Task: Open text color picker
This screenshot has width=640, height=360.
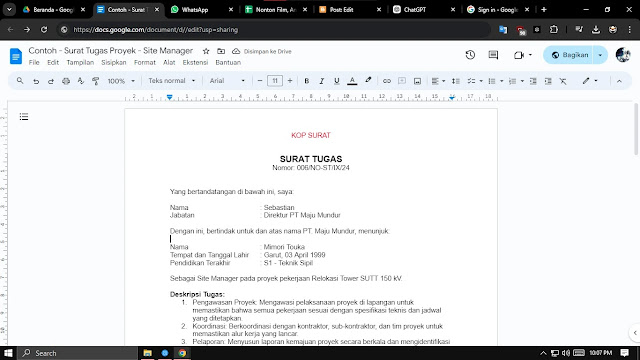Action: click(352, 81)
